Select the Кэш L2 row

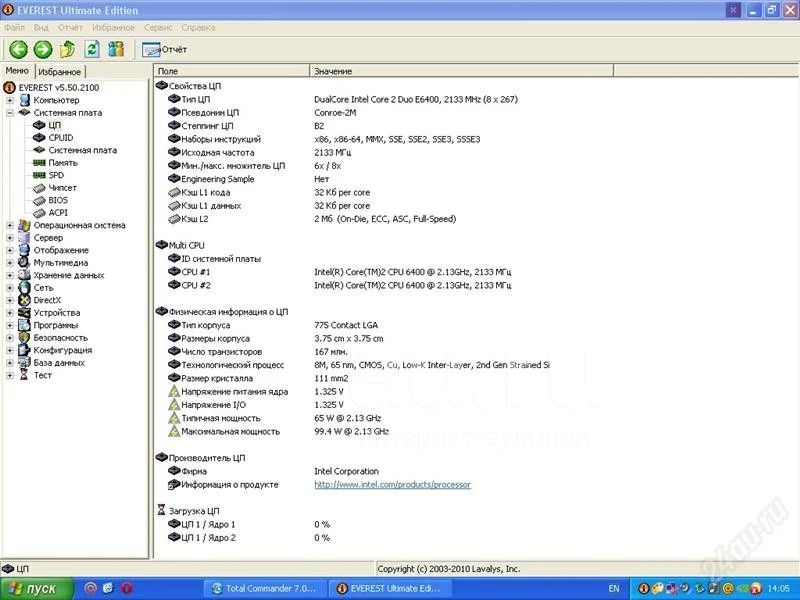click(x=476, y=219)
